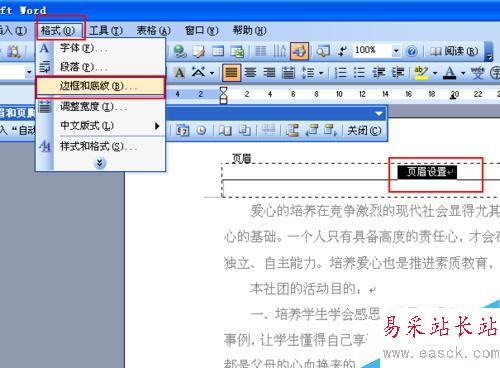Toggle Distributed alignment
The width and height of the screenshot is (500, 368).
coord(288,72)
